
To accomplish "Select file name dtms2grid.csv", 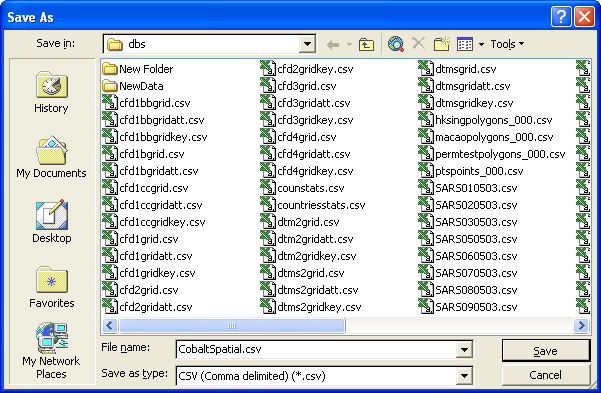I will tap(310, 273).
